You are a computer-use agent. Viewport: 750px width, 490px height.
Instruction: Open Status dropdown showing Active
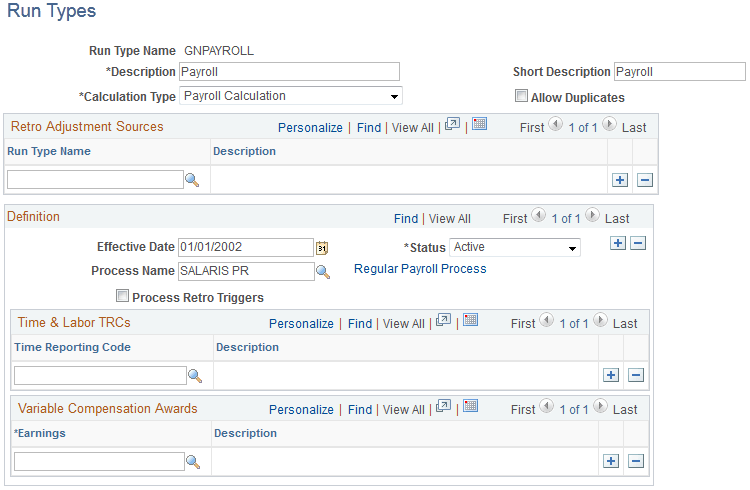[x=515, y=247]
